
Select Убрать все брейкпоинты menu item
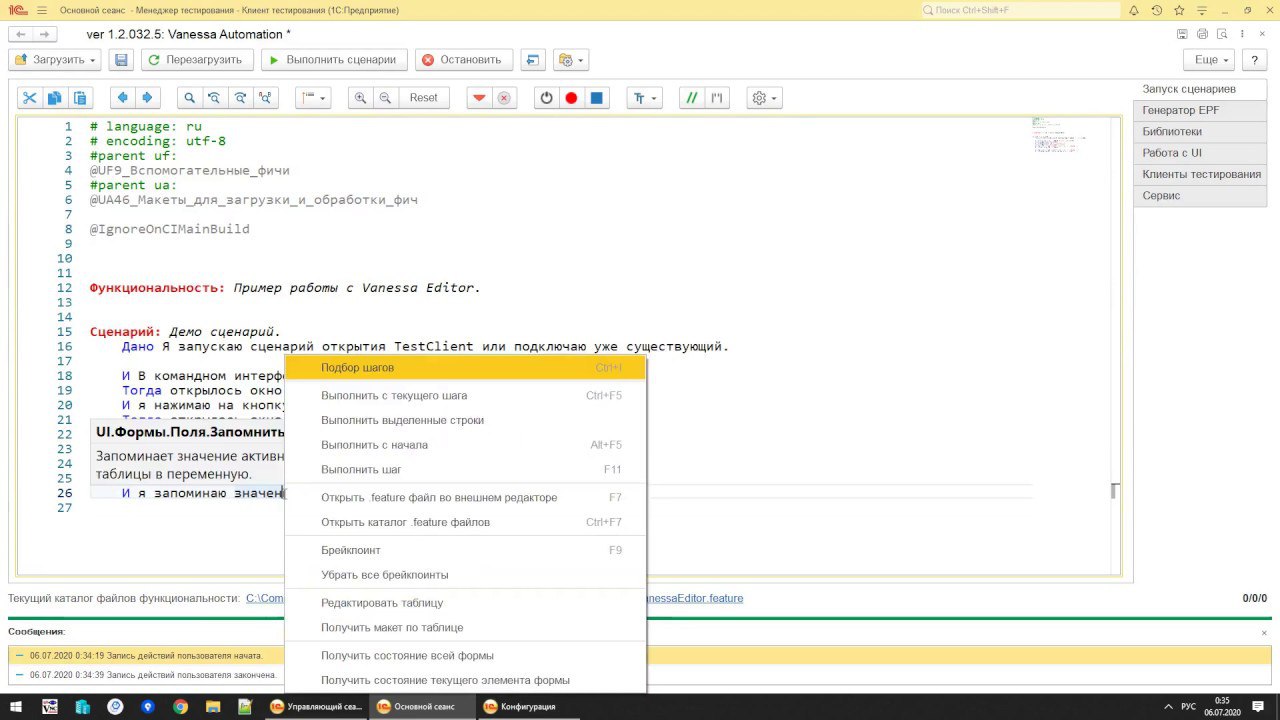point(466,575)
